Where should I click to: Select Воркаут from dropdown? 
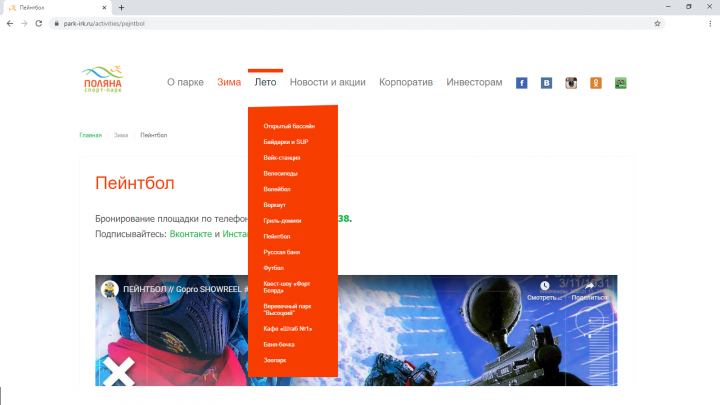pyautogui.click(x=274, y=205)
